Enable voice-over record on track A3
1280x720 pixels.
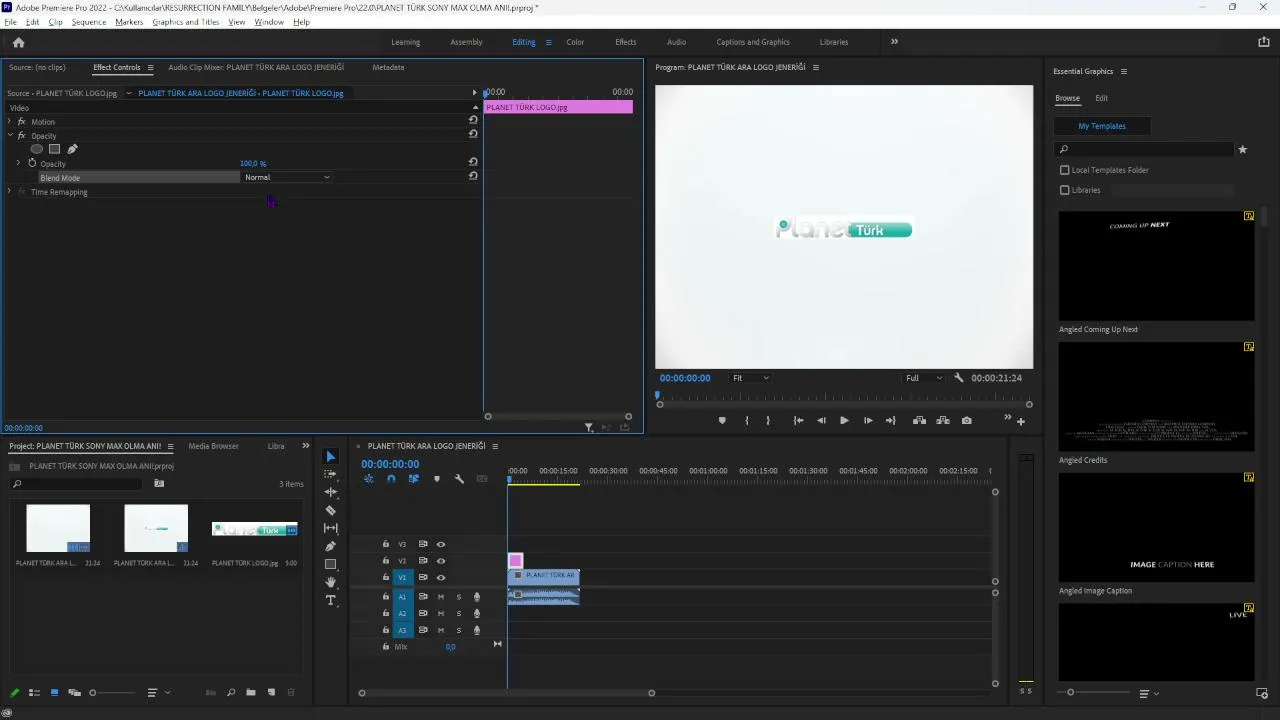click(477, 631)
